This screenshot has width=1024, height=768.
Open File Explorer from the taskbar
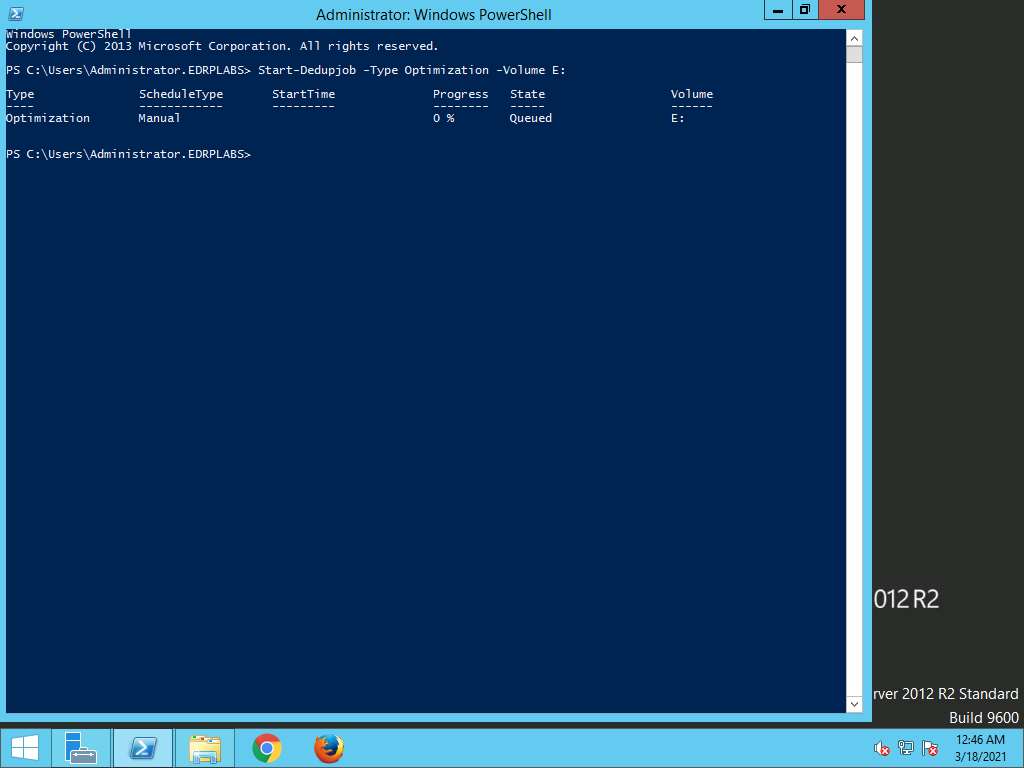[x=204, y=748]
